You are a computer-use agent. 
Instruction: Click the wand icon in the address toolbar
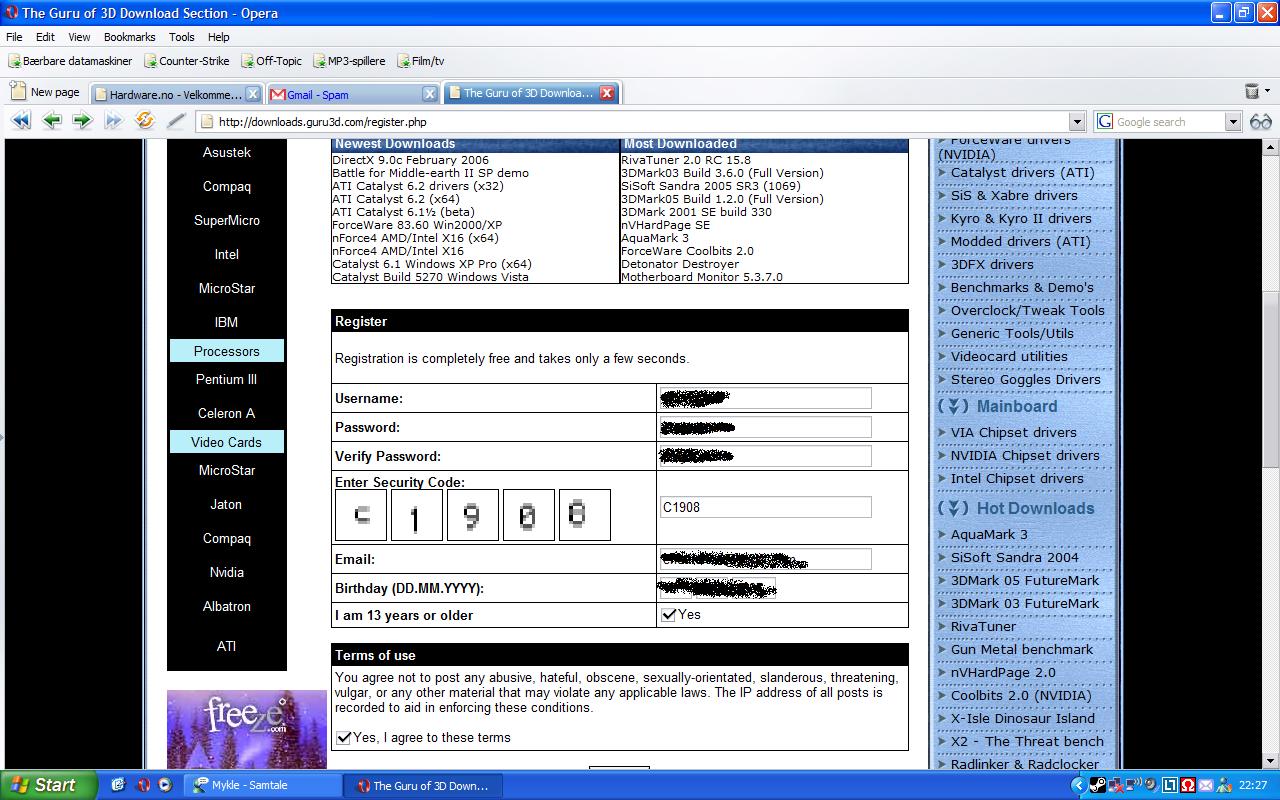coord(176,121)
